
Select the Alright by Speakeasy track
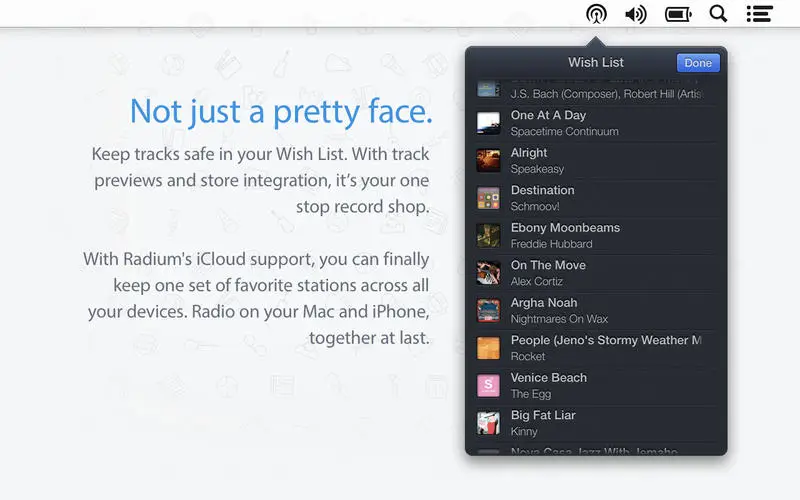596,161
